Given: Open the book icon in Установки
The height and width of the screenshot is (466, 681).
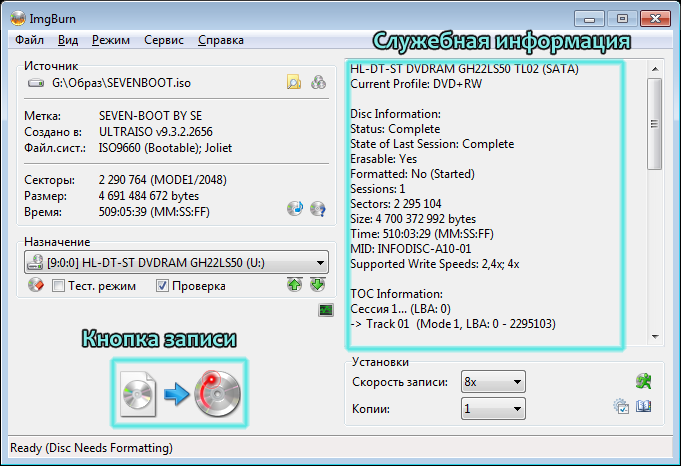Looking at the screenshot, I should point(644,406).
